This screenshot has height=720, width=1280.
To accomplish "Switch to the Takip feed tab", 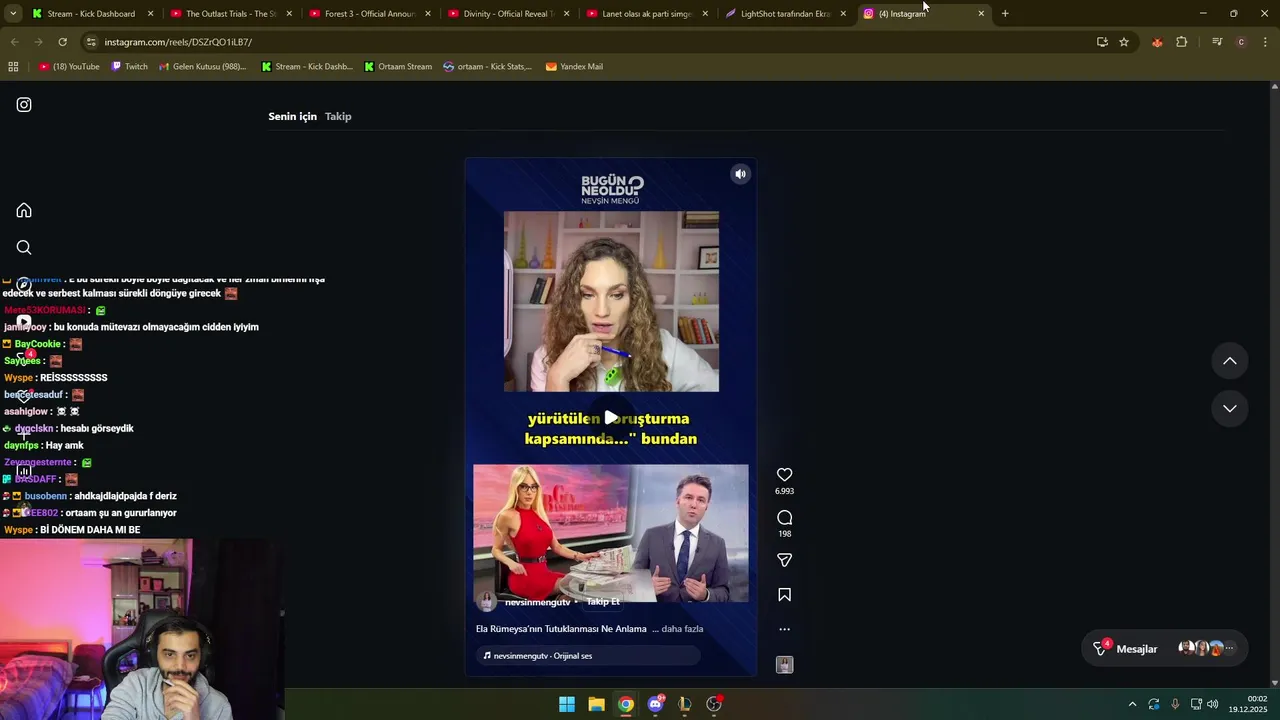I will tap(338, 116).
